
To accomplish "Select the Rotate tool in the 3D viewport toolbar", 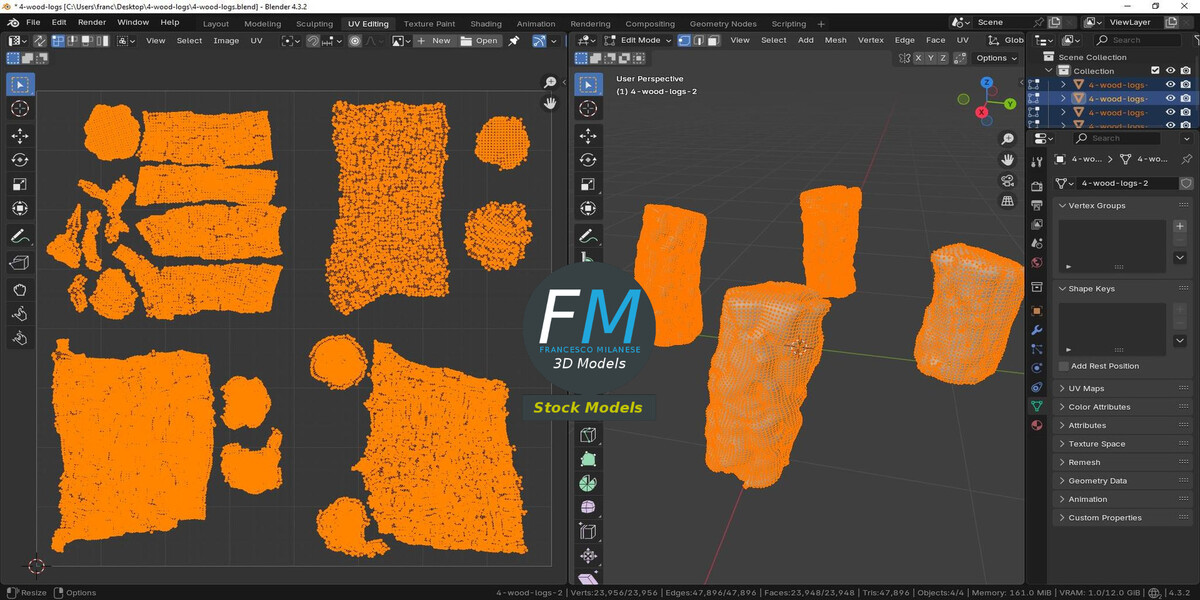I will [x=588, y=160].
